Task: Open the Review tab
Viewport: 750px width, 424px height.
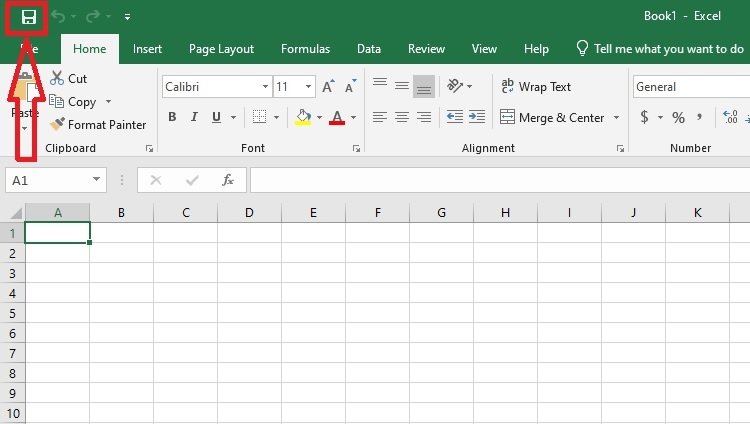Action: pyautogui.click(x=426, y=49)
